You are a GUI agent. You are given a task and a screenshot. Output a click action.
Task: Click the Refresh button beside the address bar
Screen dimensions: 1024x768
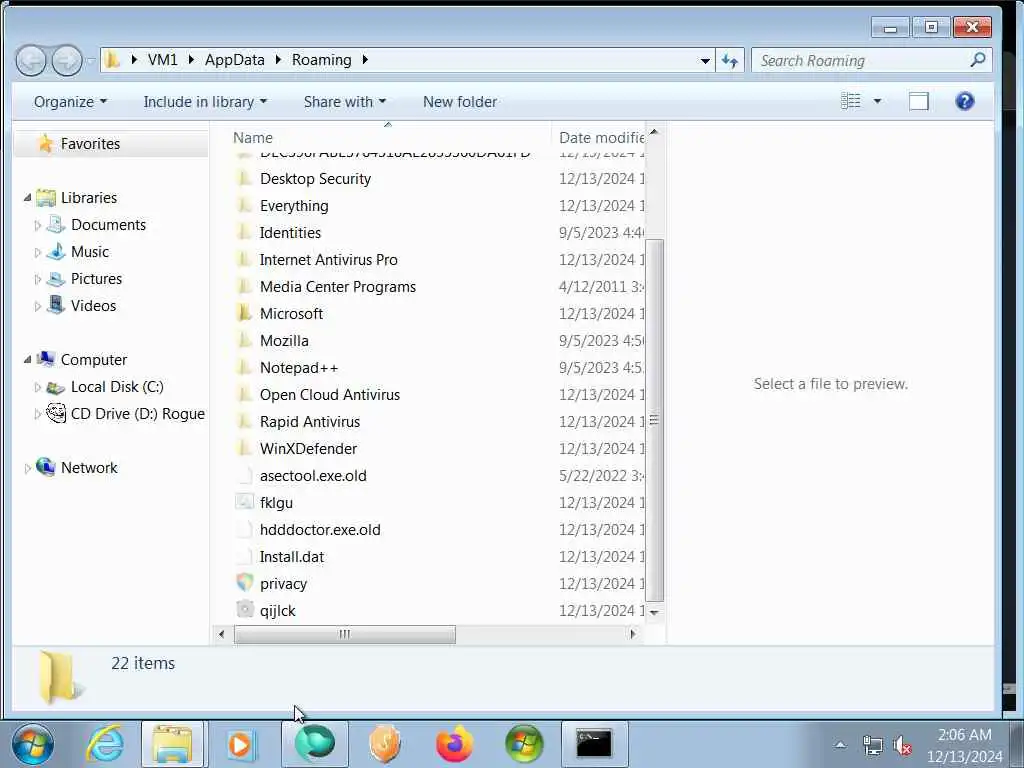click(730, 61)
